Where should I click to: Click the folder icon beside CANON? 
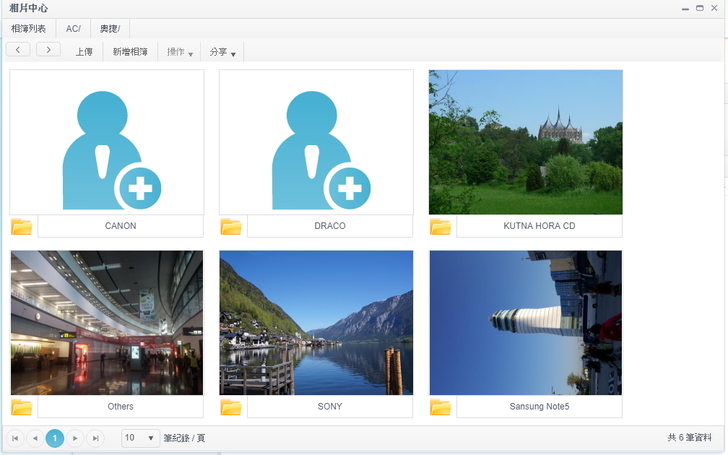(21, 226)
